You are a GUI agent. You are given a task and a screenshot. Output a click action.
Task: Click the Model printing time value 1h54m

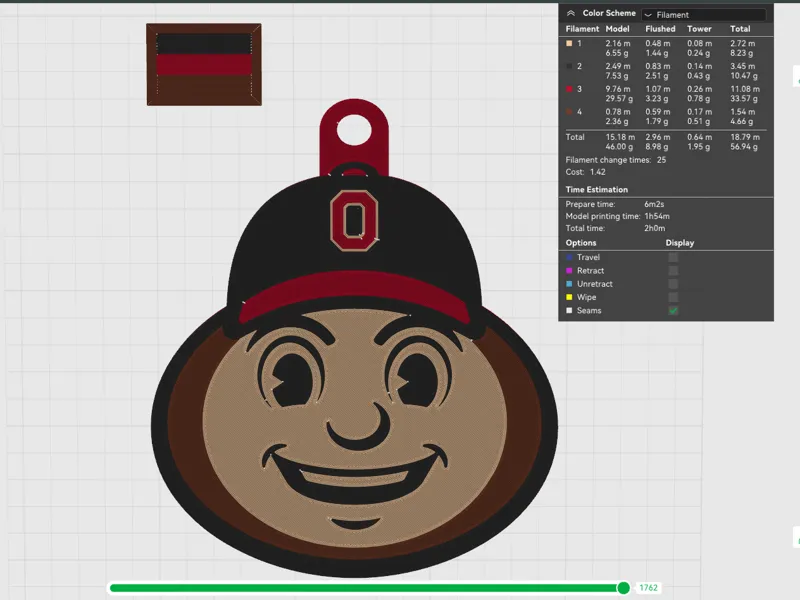pyautogui.click(x=657, y=216)
